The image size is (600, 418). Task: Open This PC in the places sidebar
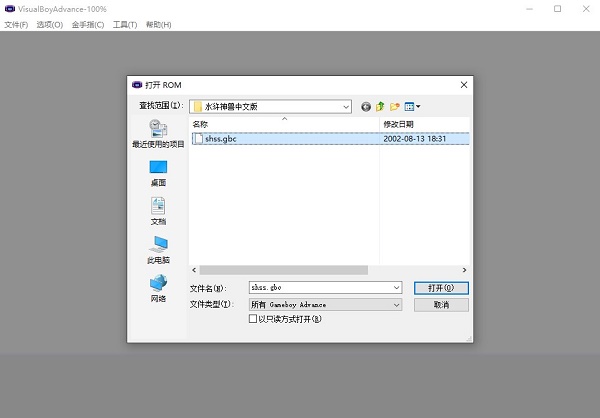tap(158, 250)
